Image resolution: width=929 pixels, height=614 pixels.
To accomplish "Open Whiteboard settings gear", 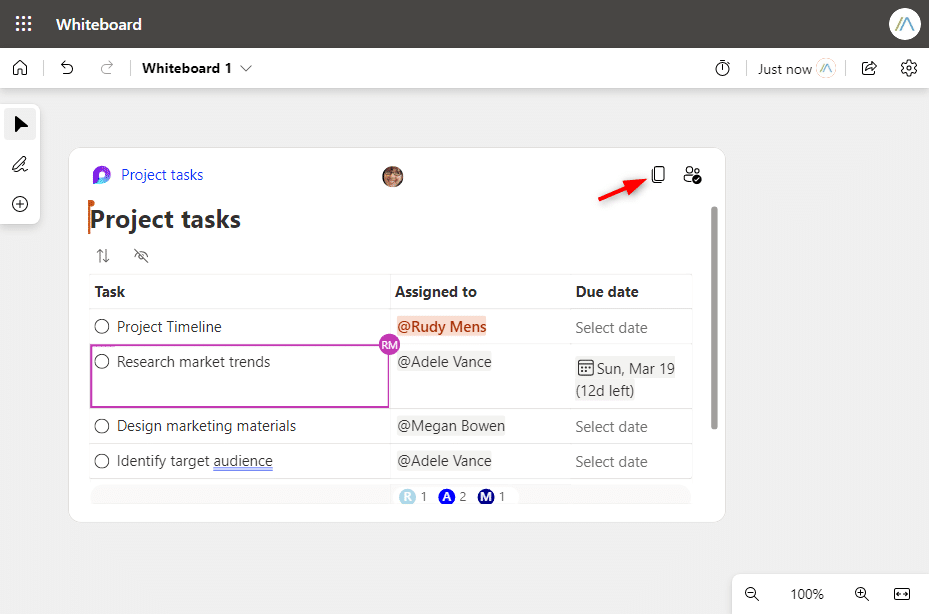I will tap(908, 68).
